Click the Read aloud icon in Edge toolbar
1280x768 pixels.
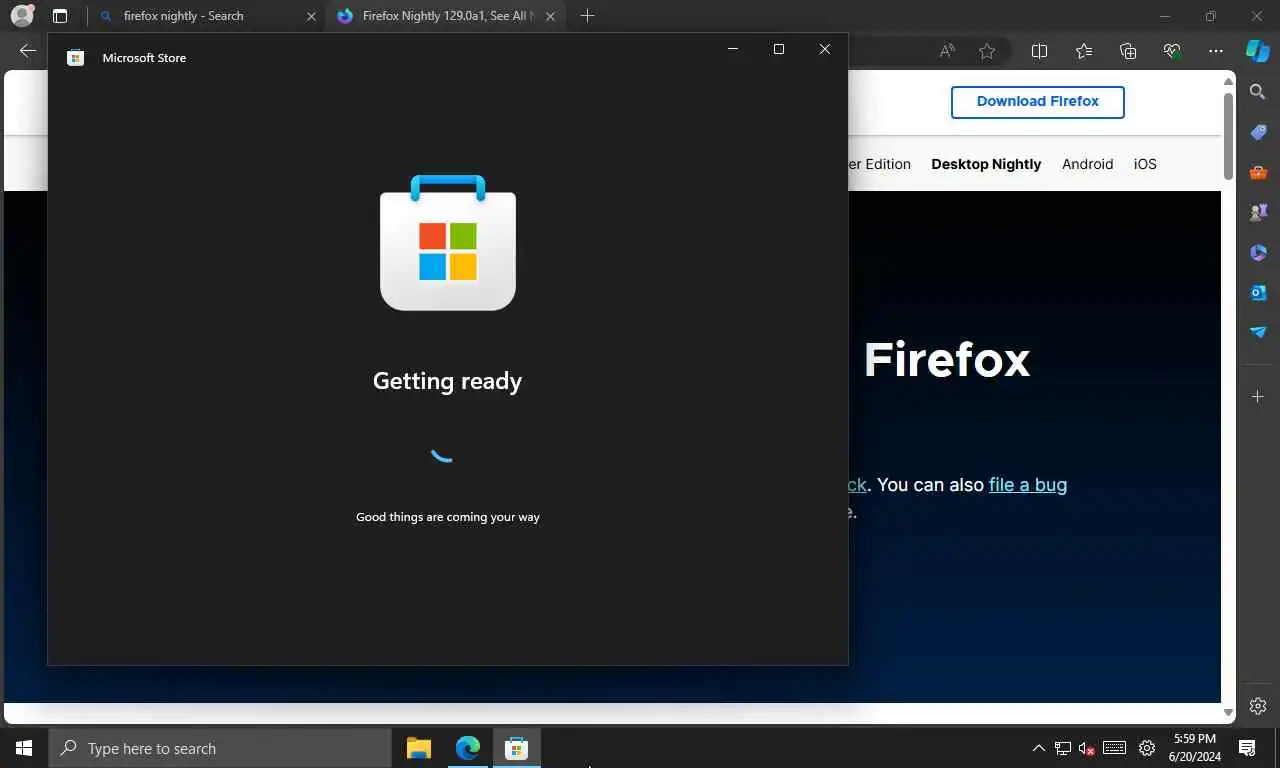pos(946,51)
